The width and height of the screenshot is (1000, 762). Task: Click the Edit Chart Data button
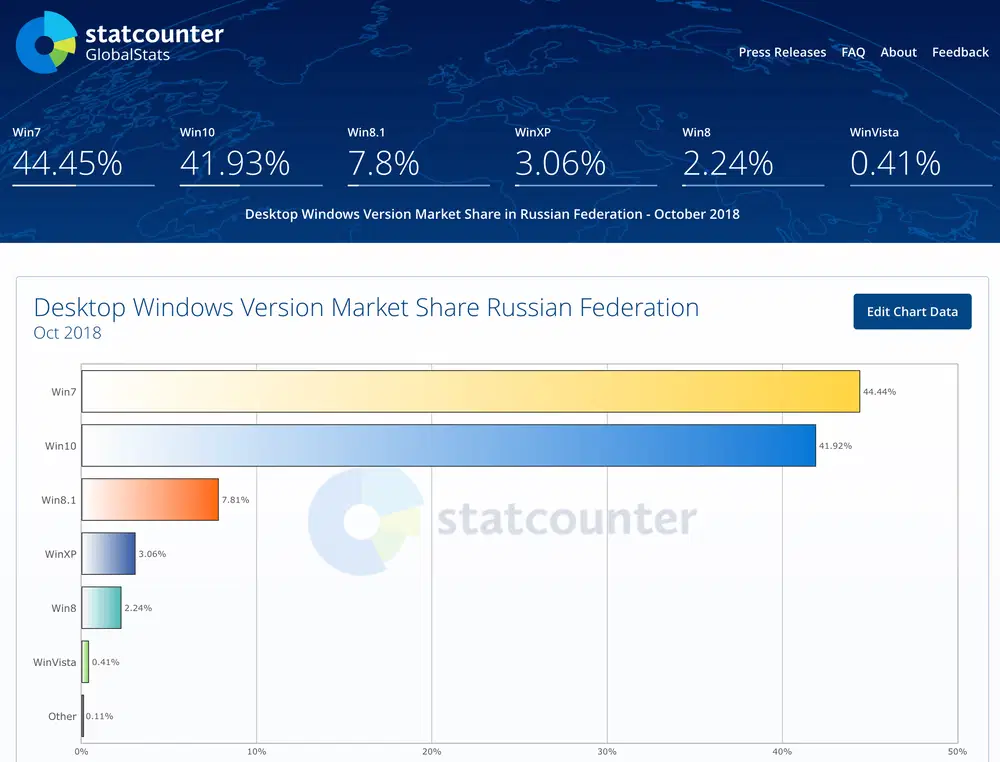[x=911, y=311]
